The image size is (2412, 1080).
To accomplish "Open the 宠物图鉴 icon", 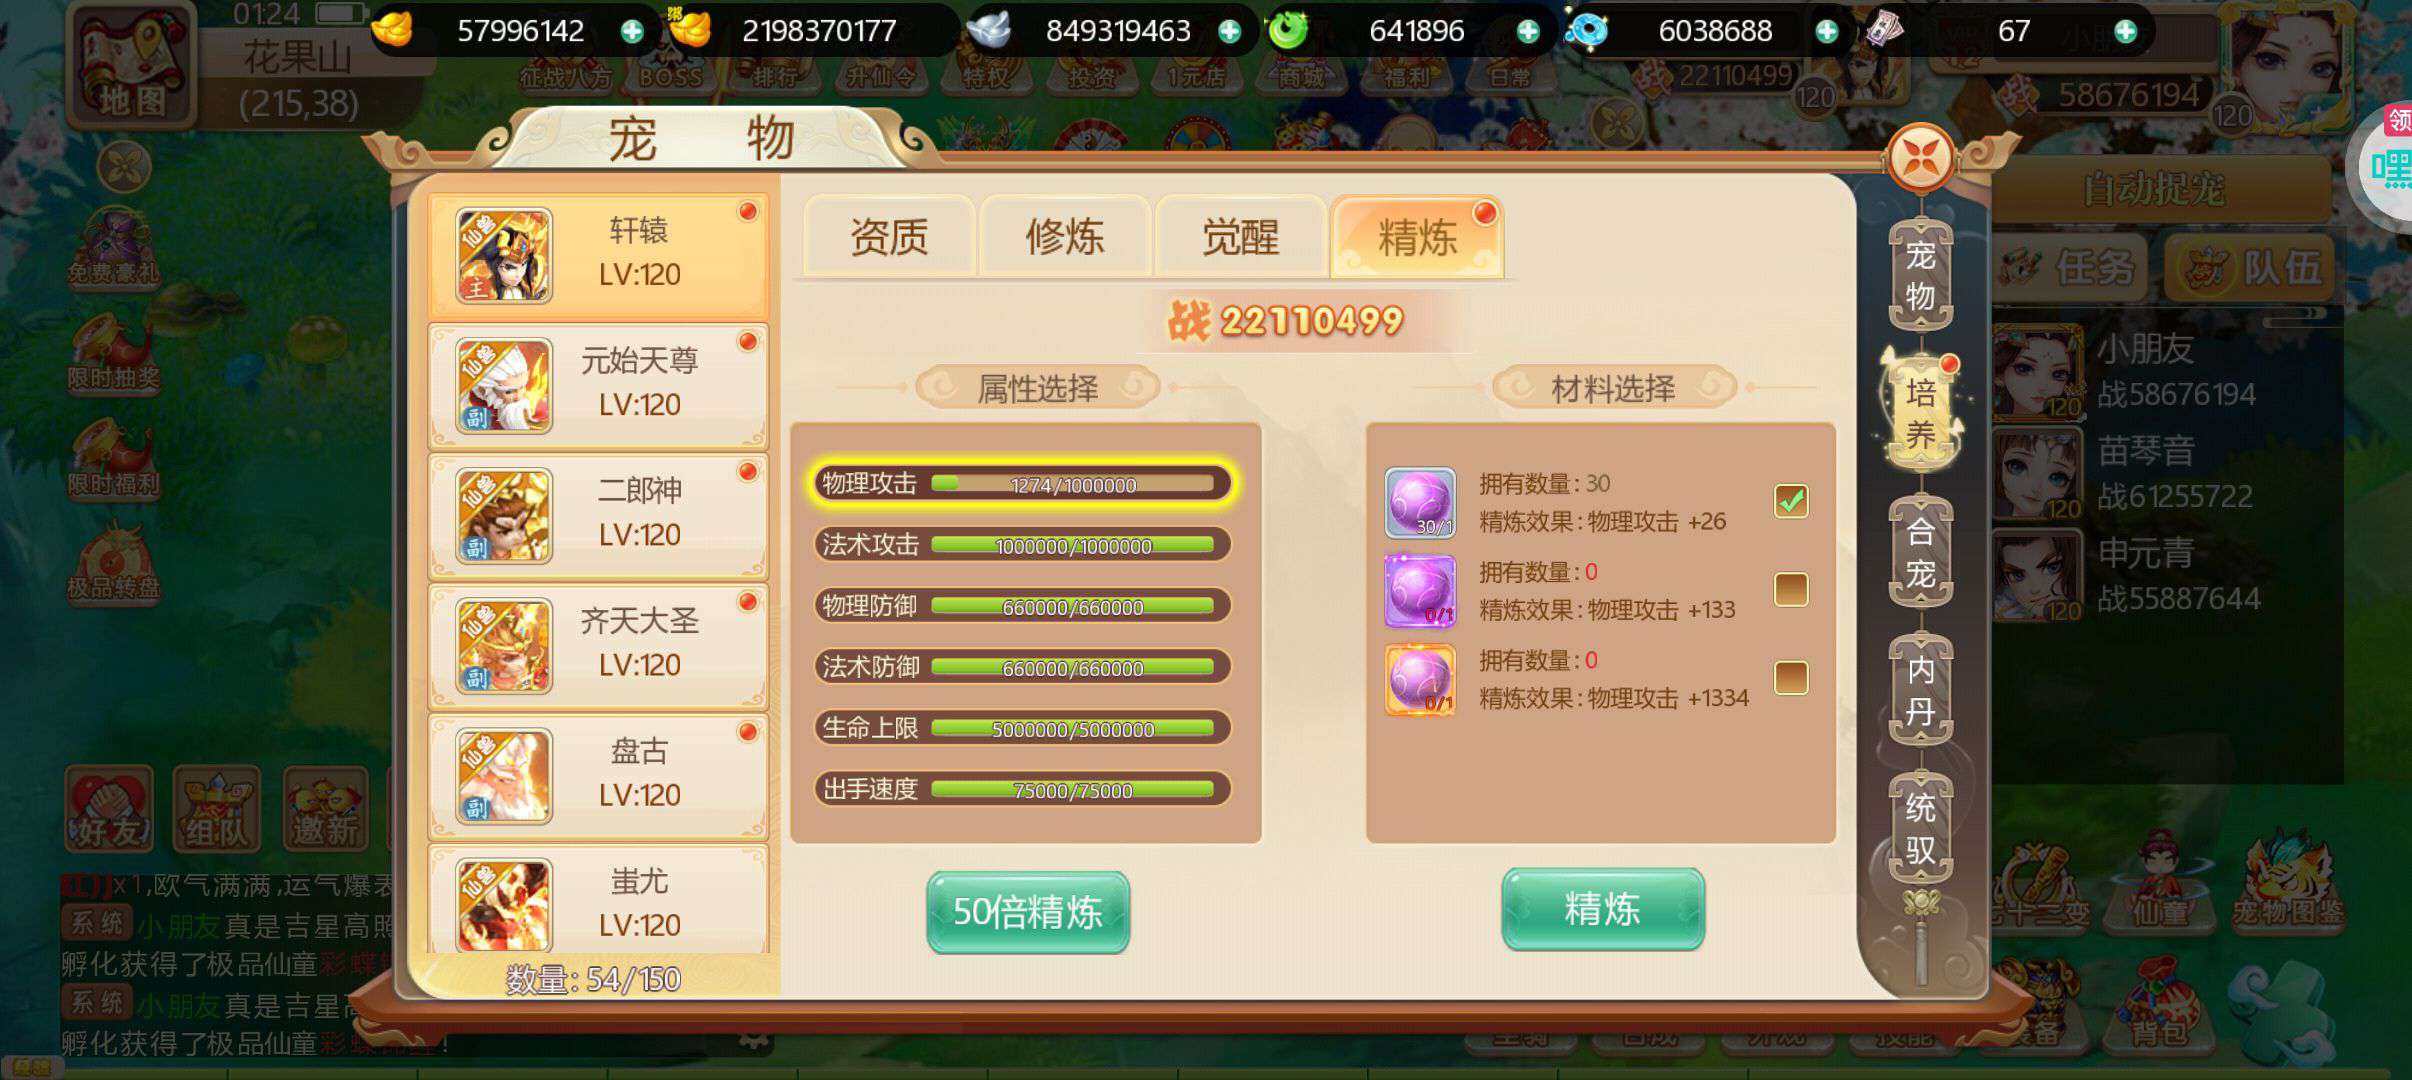I will [2288, 878].
